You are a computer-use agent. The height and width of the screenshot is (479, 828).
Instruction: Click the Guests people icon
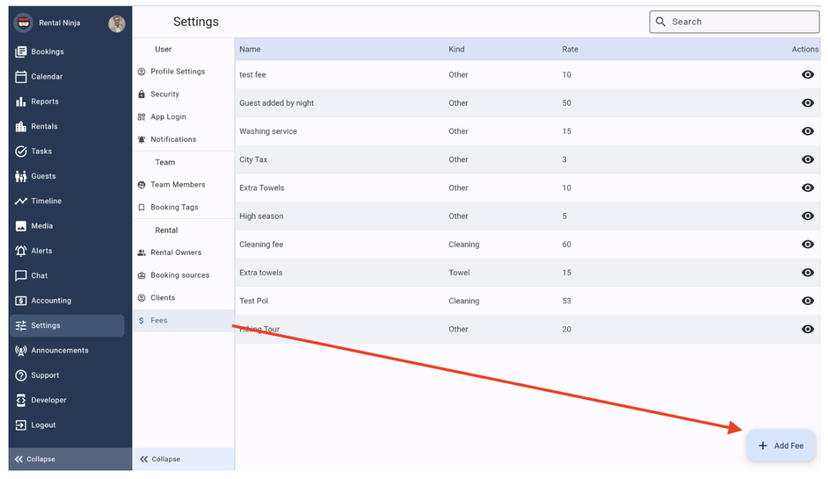click(21, 176)
